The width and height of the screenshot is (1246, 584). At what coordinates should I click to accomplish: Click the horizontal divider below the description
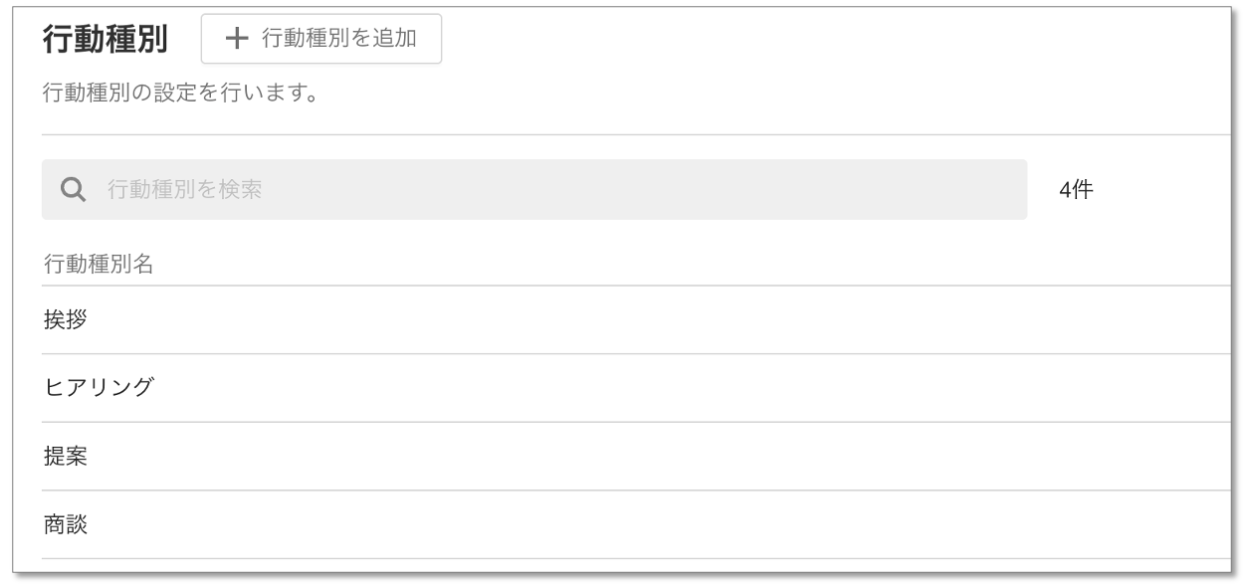point(636,134)
